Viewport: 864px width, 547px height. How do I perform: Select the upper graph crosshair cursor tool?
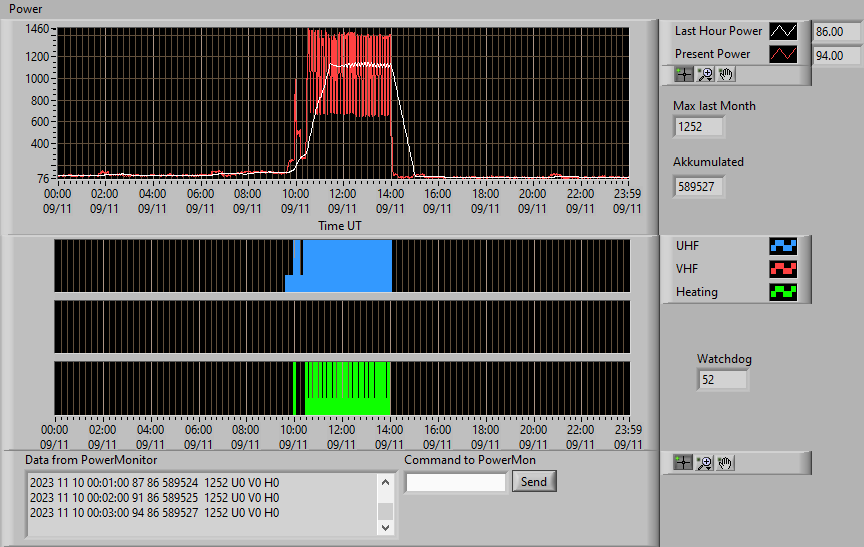[684, 74]
